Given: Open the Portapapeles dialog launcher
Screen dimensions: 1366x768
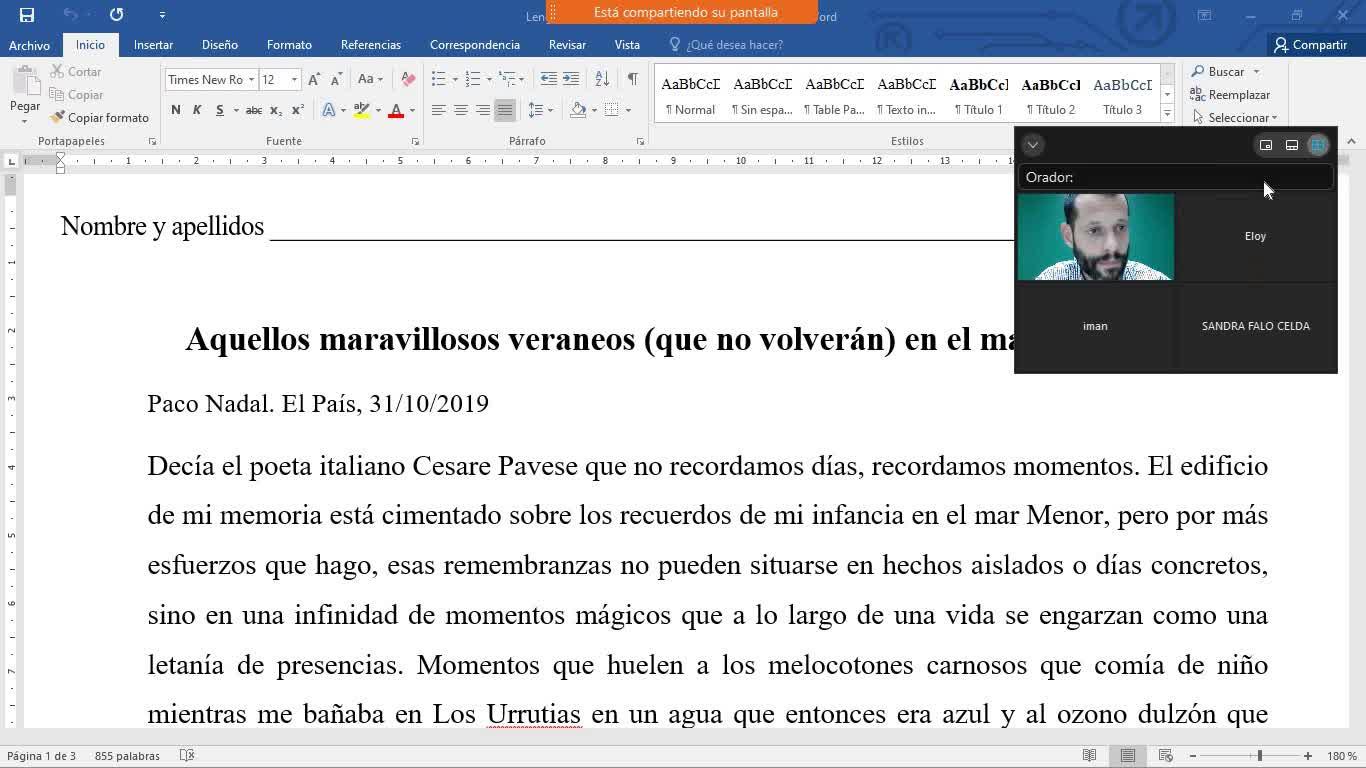Looking at the screenshot, I should coord(152,142).
